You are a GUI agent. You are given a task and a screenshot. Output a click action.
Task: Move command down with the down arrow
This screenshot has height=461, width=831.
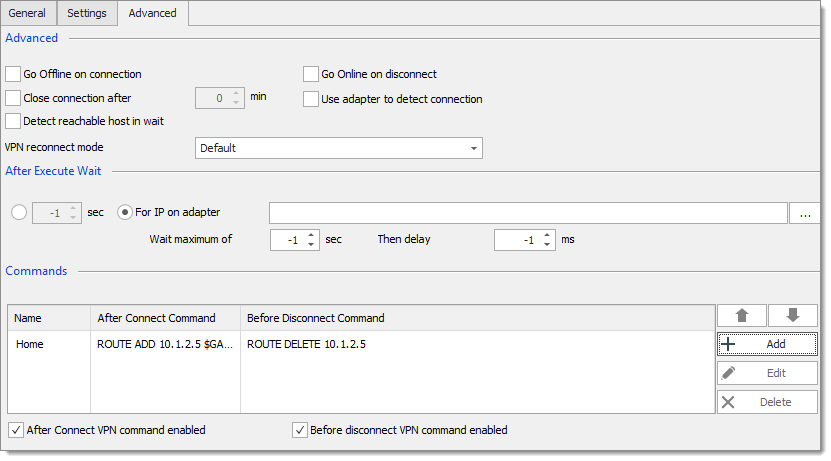792,316
